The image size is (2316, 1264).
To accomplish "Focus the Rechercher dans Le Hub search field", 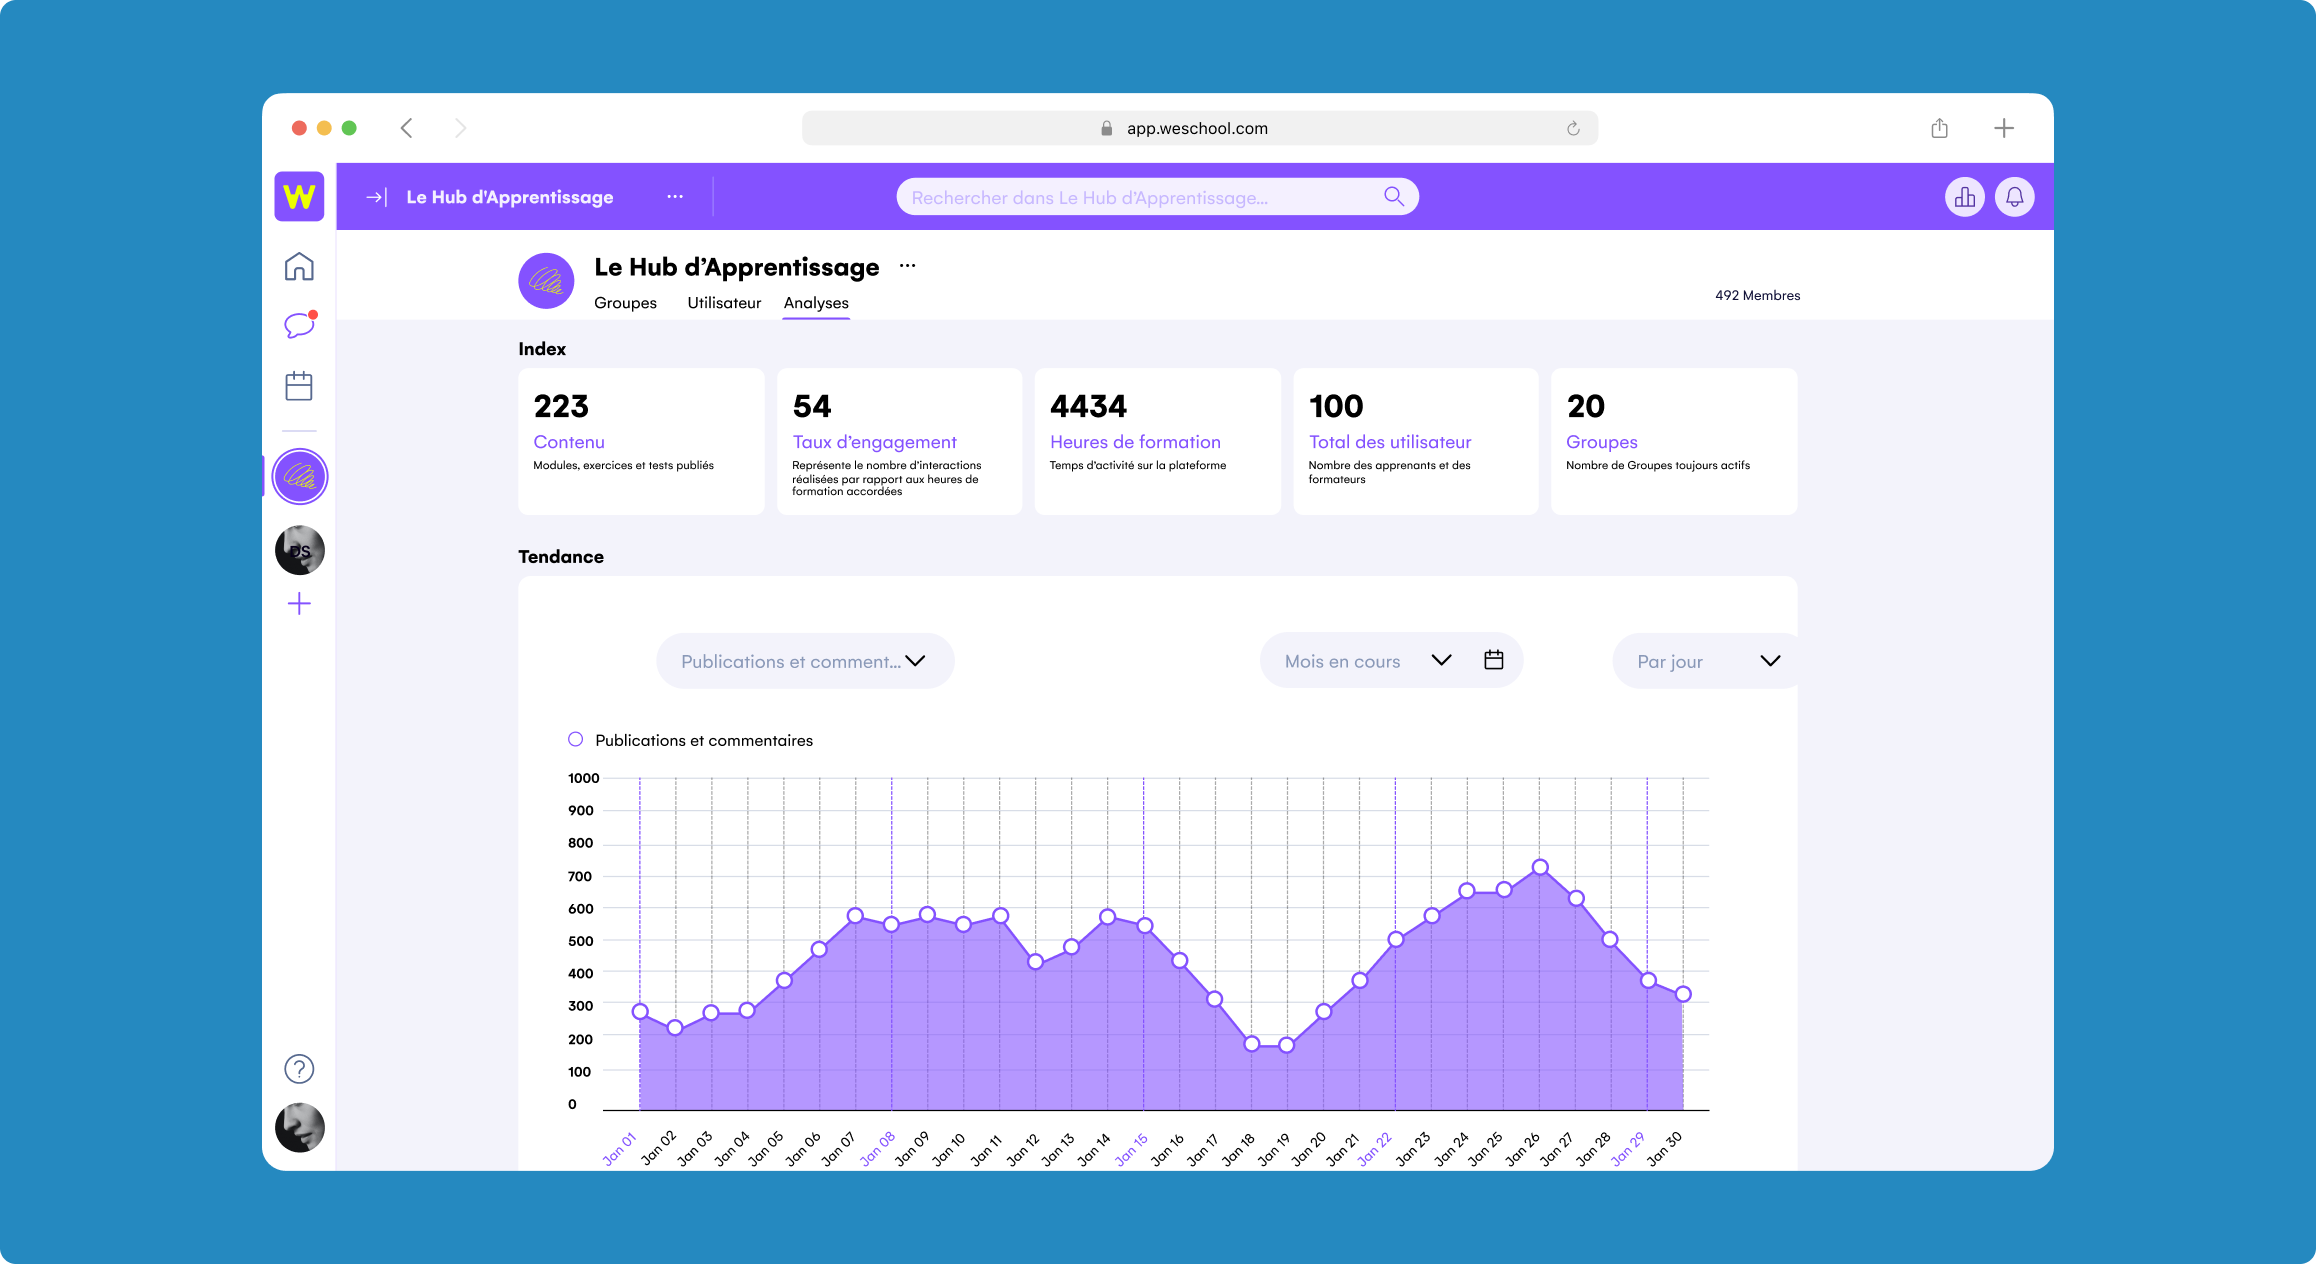I will [1157, 197].
